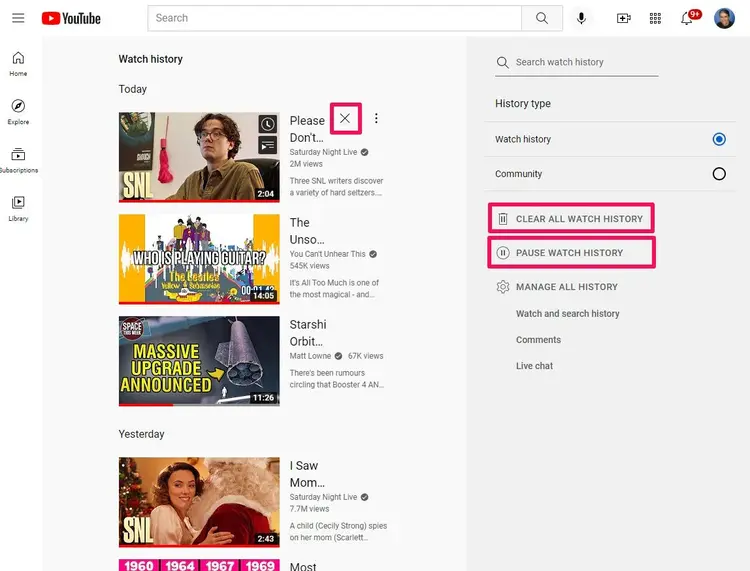Screen dimensions: 750x571
Task: Add SNL video to Watch later clock icon
Action: (268, 124)
